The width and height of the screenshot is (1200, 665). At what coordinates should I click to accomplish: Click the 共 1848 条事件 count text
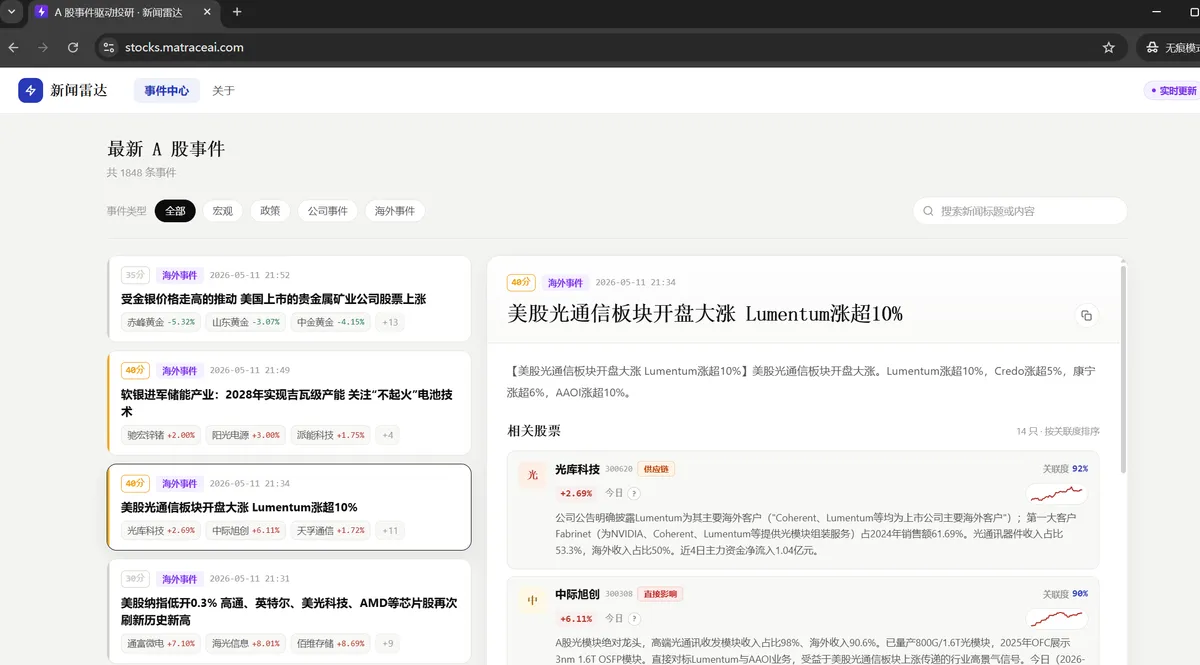click(141, 173)
